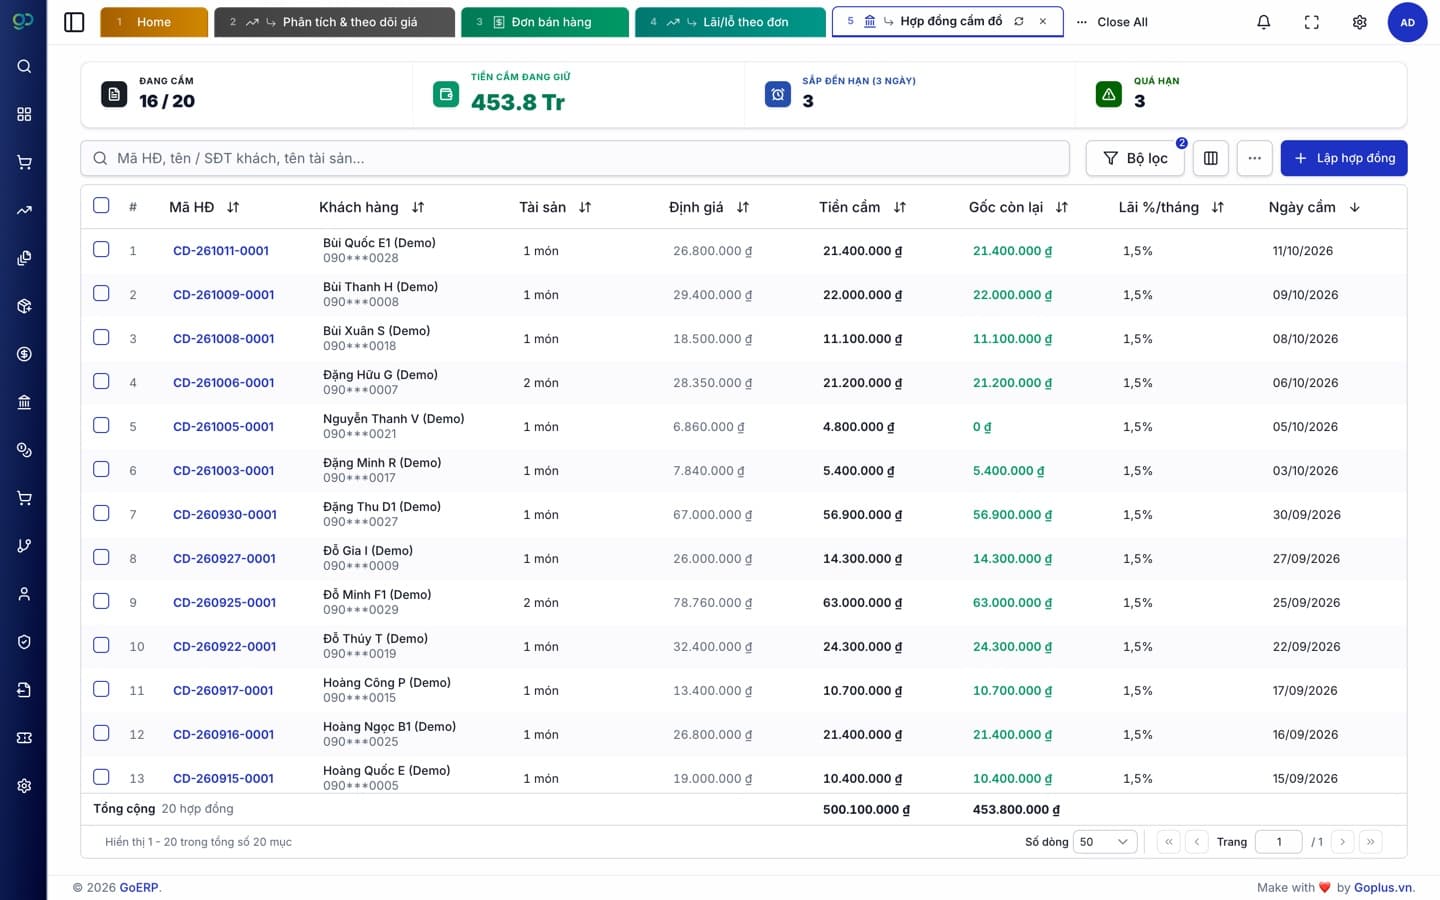Focus the contract search field

coord(575,158)
